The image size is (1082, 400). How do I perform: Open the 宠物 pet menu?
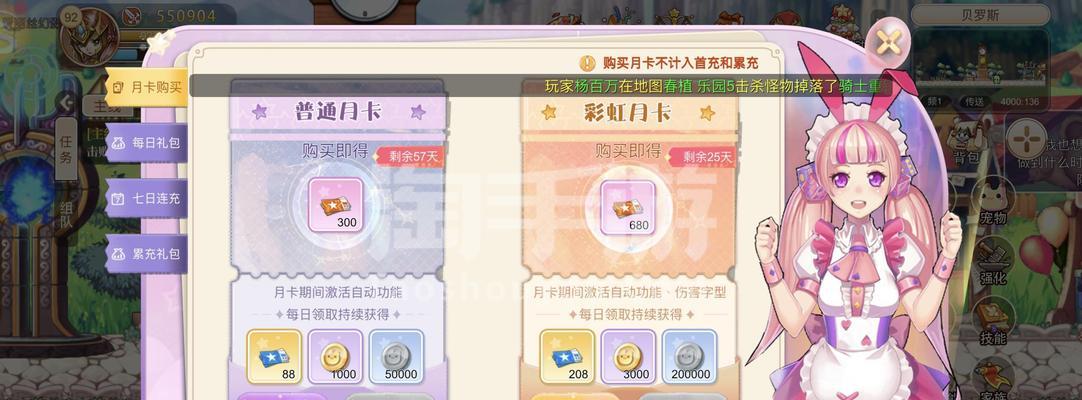tap(993, 204)
